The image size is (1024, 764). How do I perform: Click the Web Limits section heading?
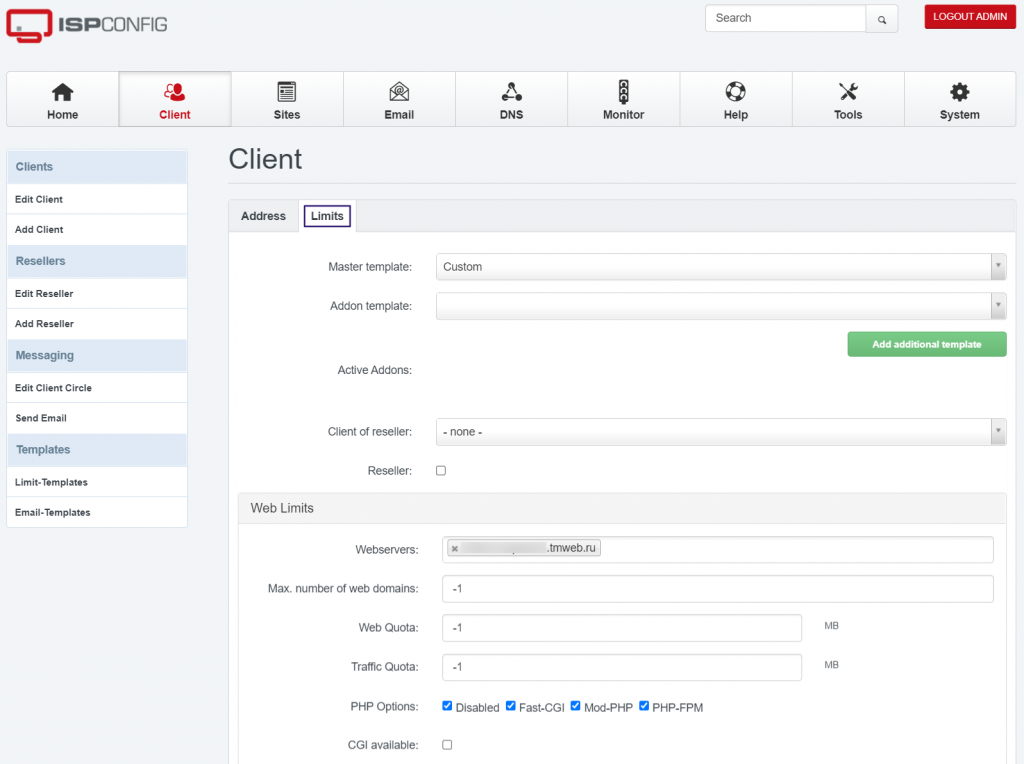click(x=282, y=508)
